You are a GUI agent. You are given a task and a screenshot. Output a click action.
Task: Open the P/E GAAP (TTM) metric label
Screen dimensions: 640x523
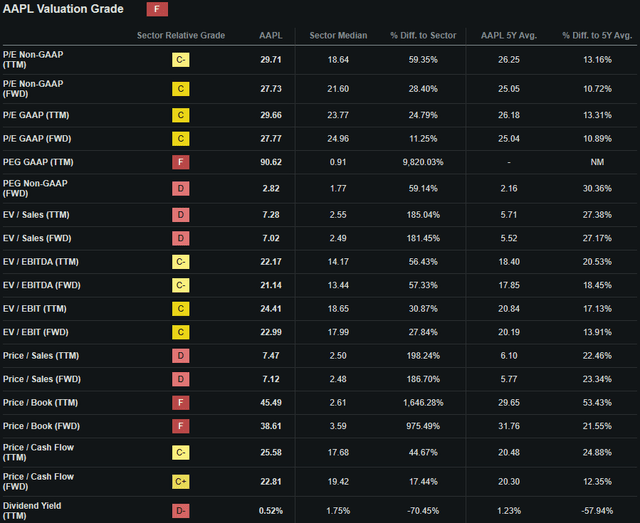(36, 115)
